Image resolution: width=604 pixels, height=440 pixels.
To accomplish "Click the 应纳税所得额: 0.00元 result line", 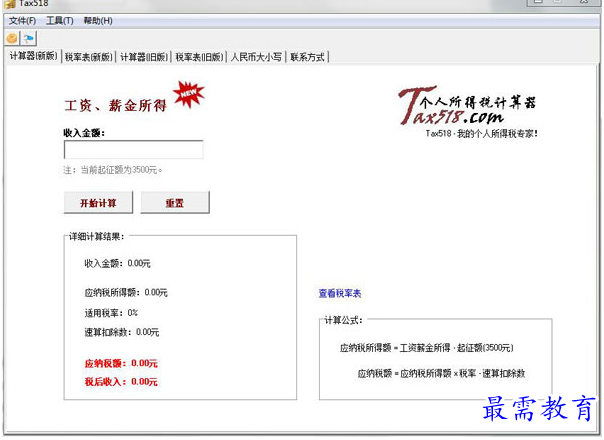I will (x=126, y=293).
